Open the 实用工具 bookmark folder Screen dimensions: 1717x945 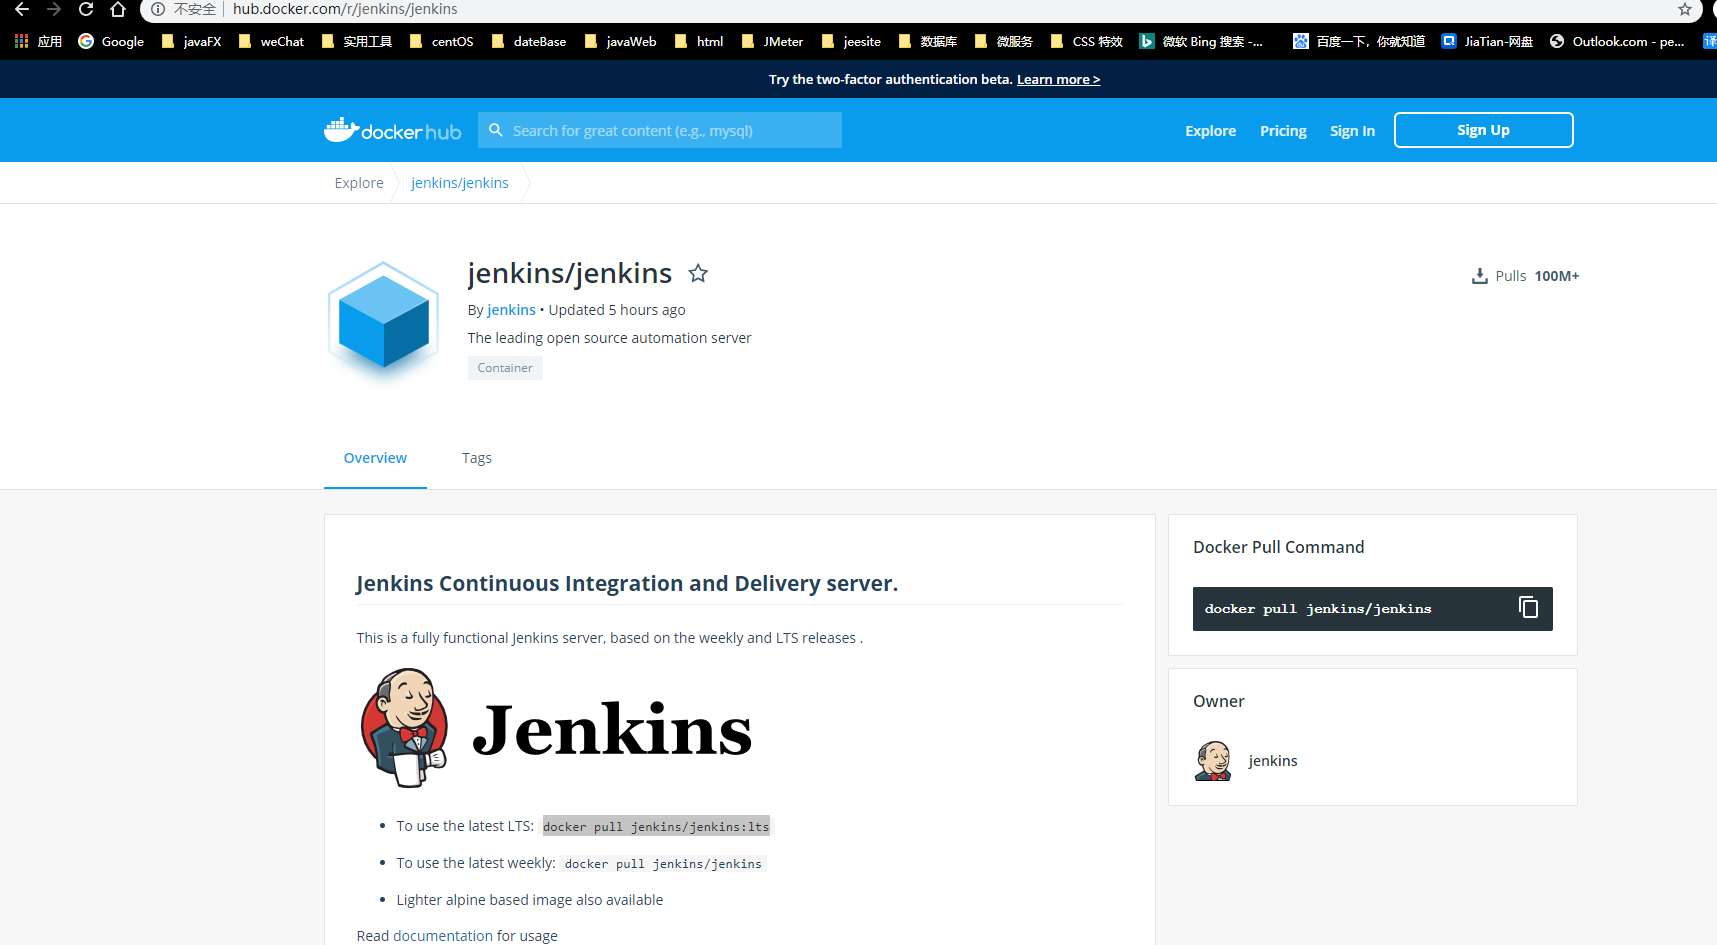click(357, 41)
